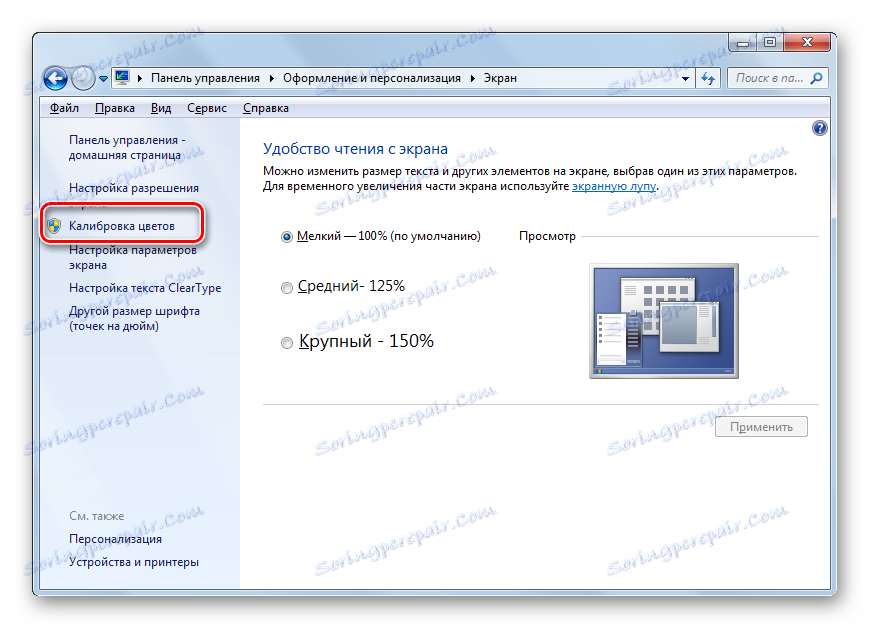Open Другой размер шрифта (точек на дюйм)
The width and height of the screenshot is (870, 629).
click(x=134, y=318)
